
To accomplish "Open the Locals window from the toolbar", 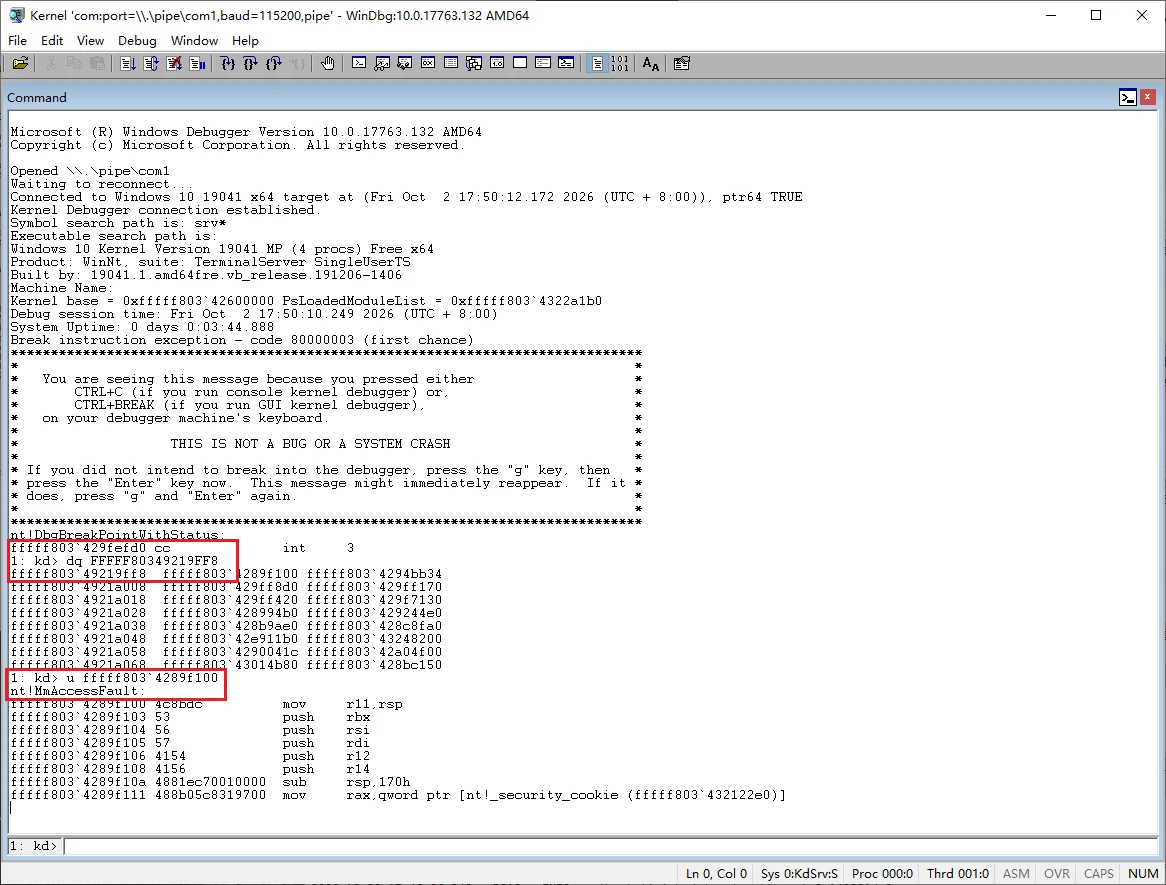I will (x=405, y=63).
